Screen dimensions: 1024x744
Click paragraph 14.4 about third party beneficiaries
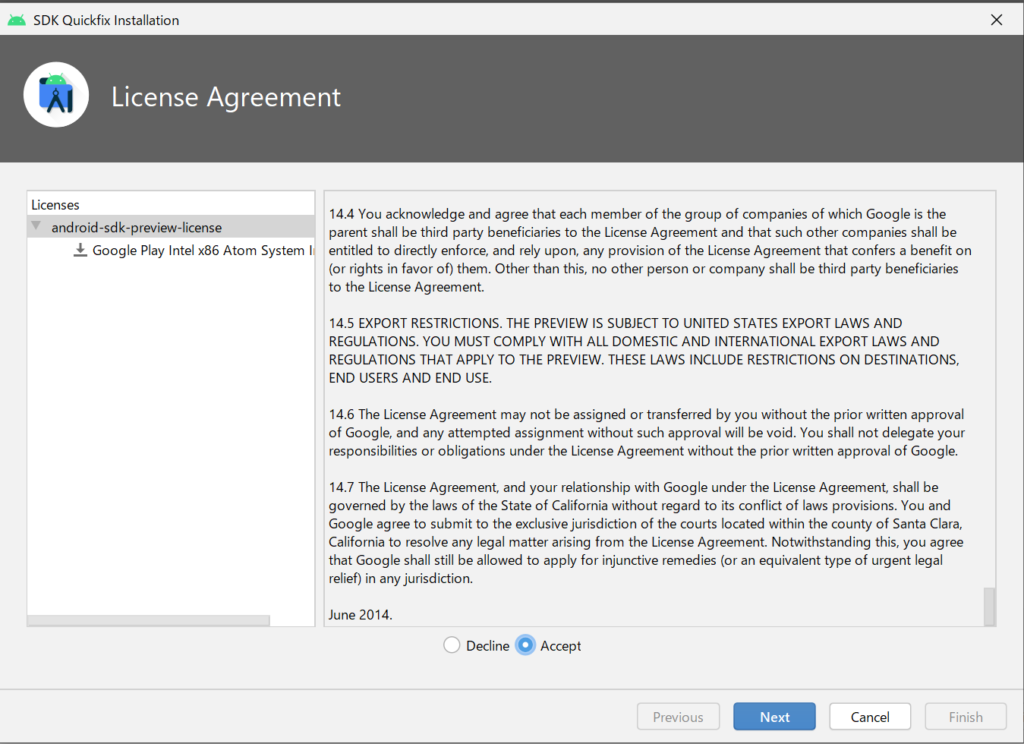(x=650, y=250)
